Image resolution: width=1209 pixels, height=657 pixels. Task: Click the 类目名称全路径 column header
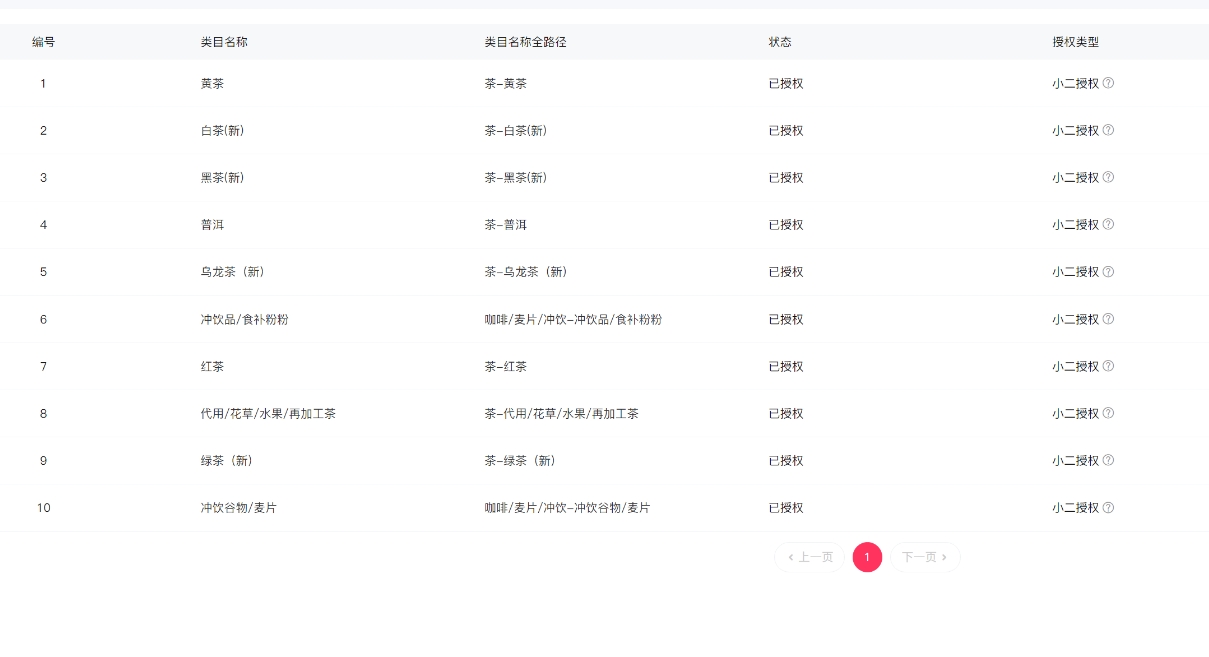[x=526, y=42]
